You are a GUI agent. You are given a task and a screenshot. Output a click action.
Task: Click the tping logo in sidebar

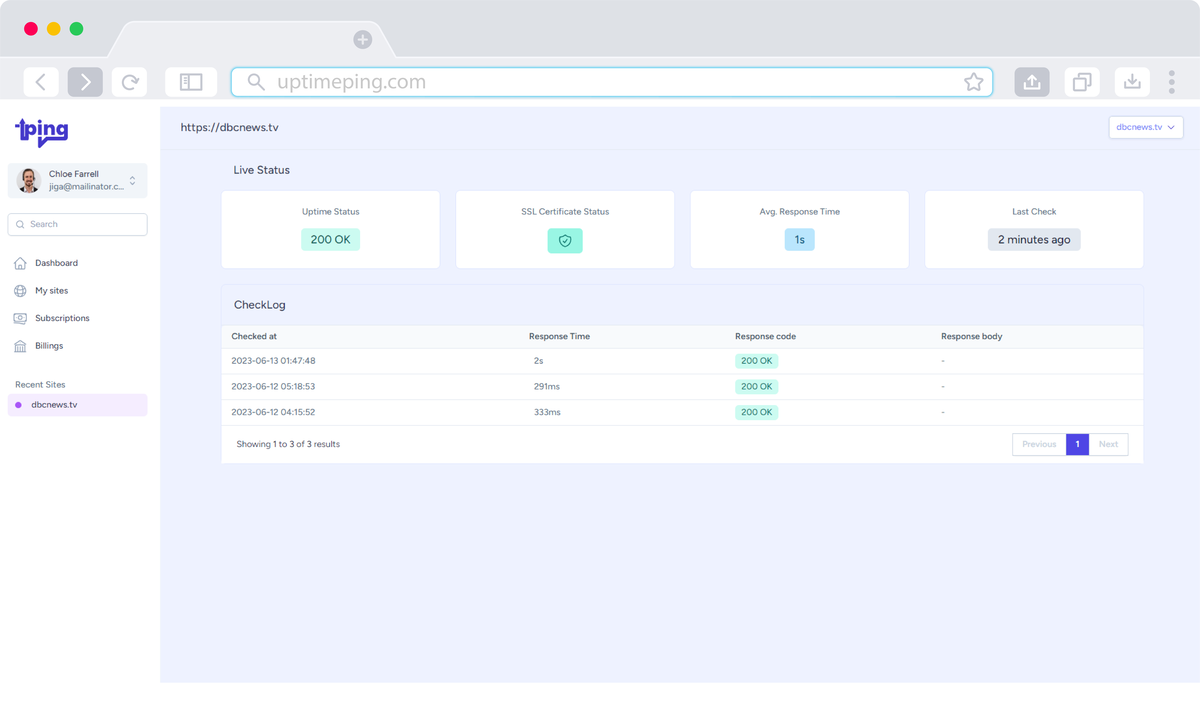(42, 131)
